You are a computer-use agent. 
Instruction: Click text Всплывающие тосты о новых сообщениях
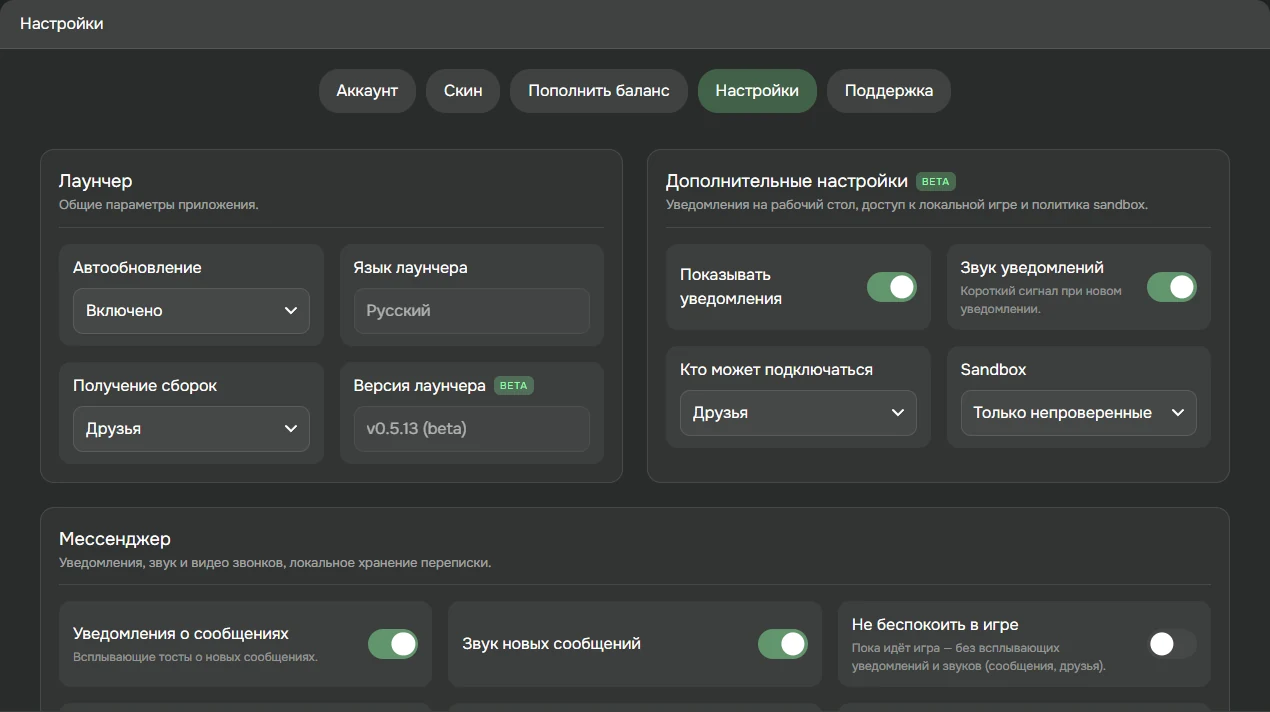click(196, 658)
